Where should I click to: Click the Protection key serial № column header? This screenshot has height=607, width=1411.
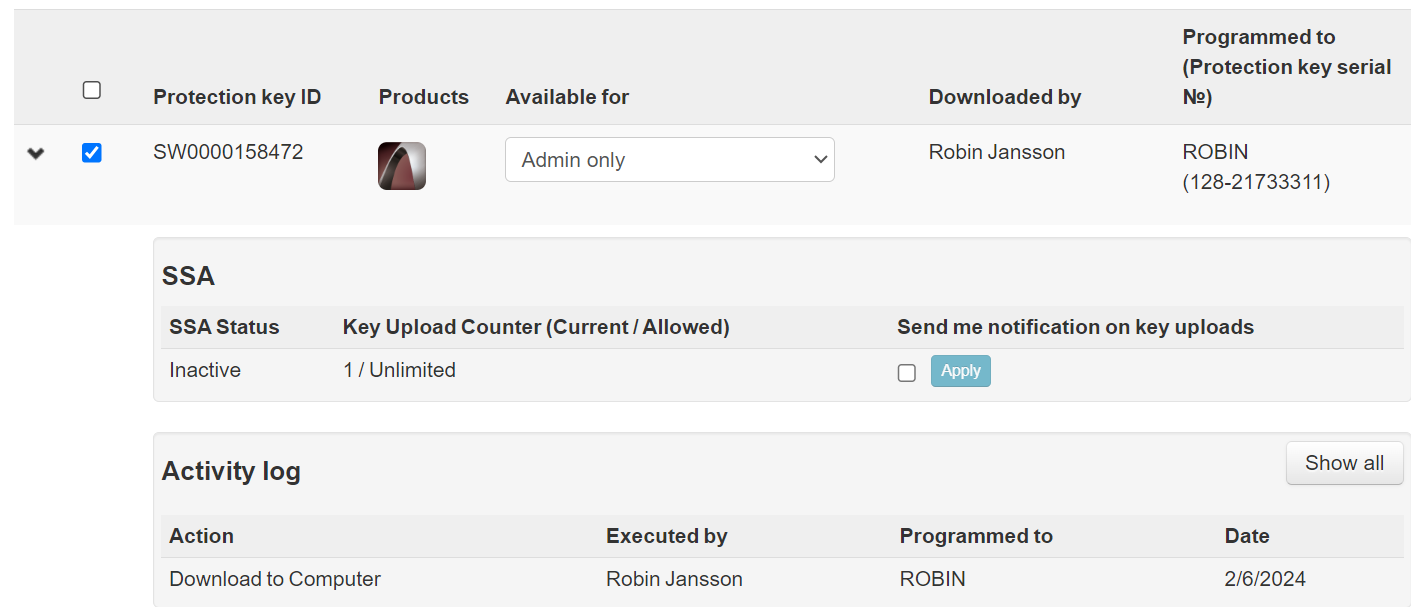pos(1286,67)
